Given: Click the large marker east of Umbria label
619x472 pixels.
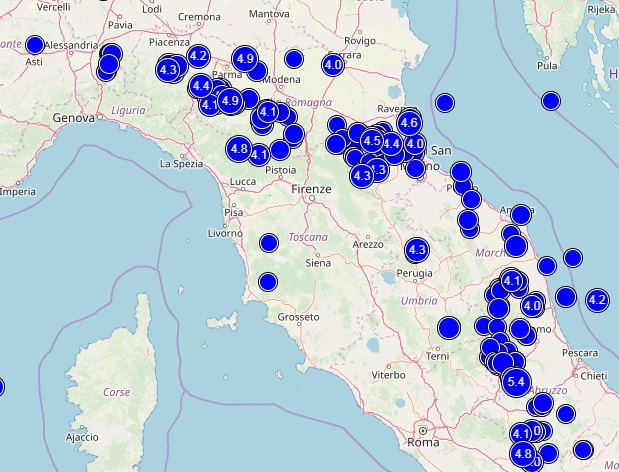Looking at the screenshot, I should coord(449,328).
